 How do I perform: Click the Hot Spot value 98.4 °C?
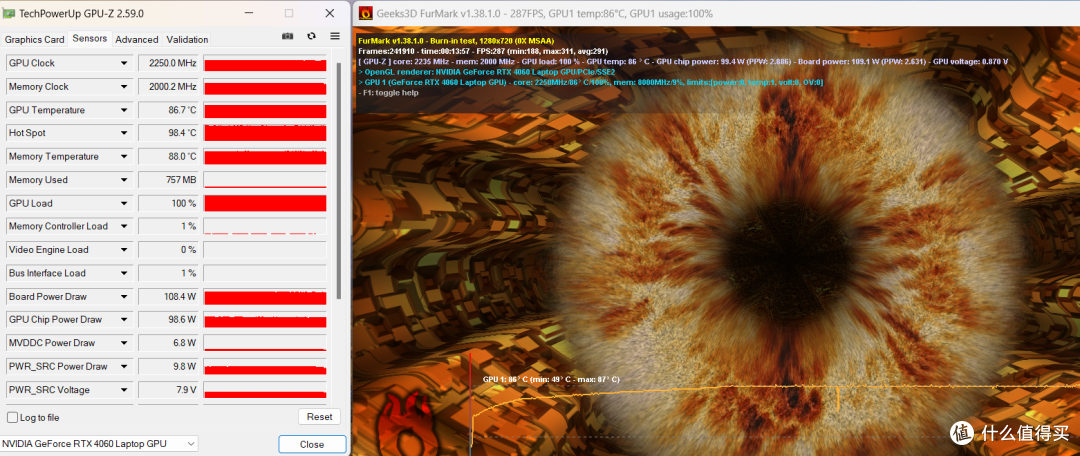coord(168,133)
